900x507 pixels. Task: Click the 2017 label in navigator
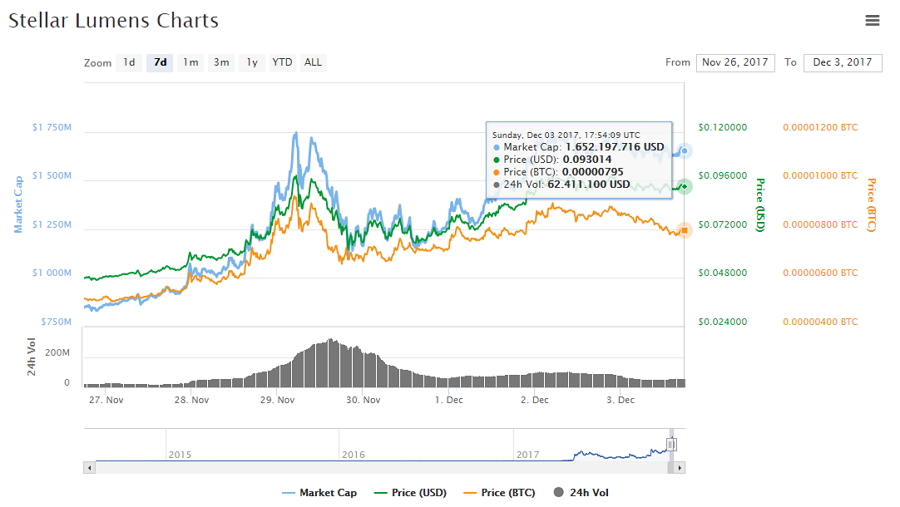click(527, 455)
